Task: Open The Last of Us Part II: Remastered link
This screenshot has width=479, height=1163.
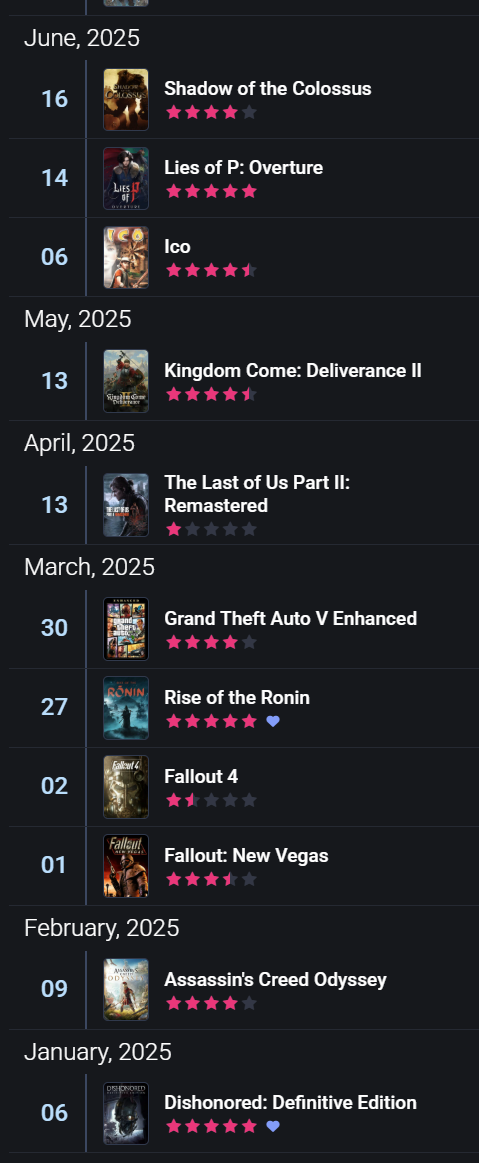Action: 257,494
